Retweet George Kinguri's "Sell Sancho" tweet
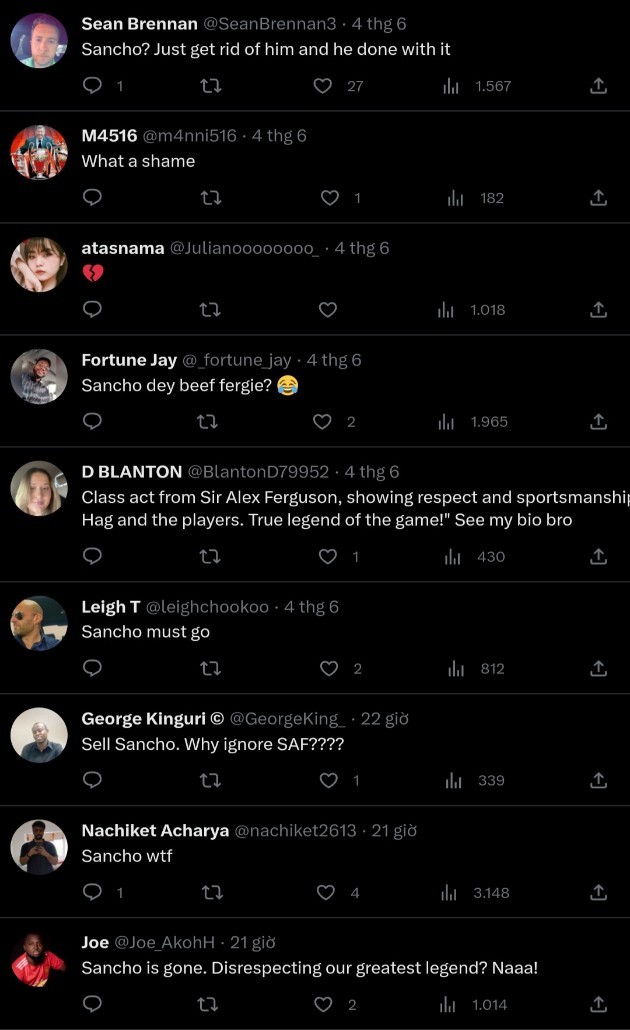The image size is (630, 1030). click(210, 780)
